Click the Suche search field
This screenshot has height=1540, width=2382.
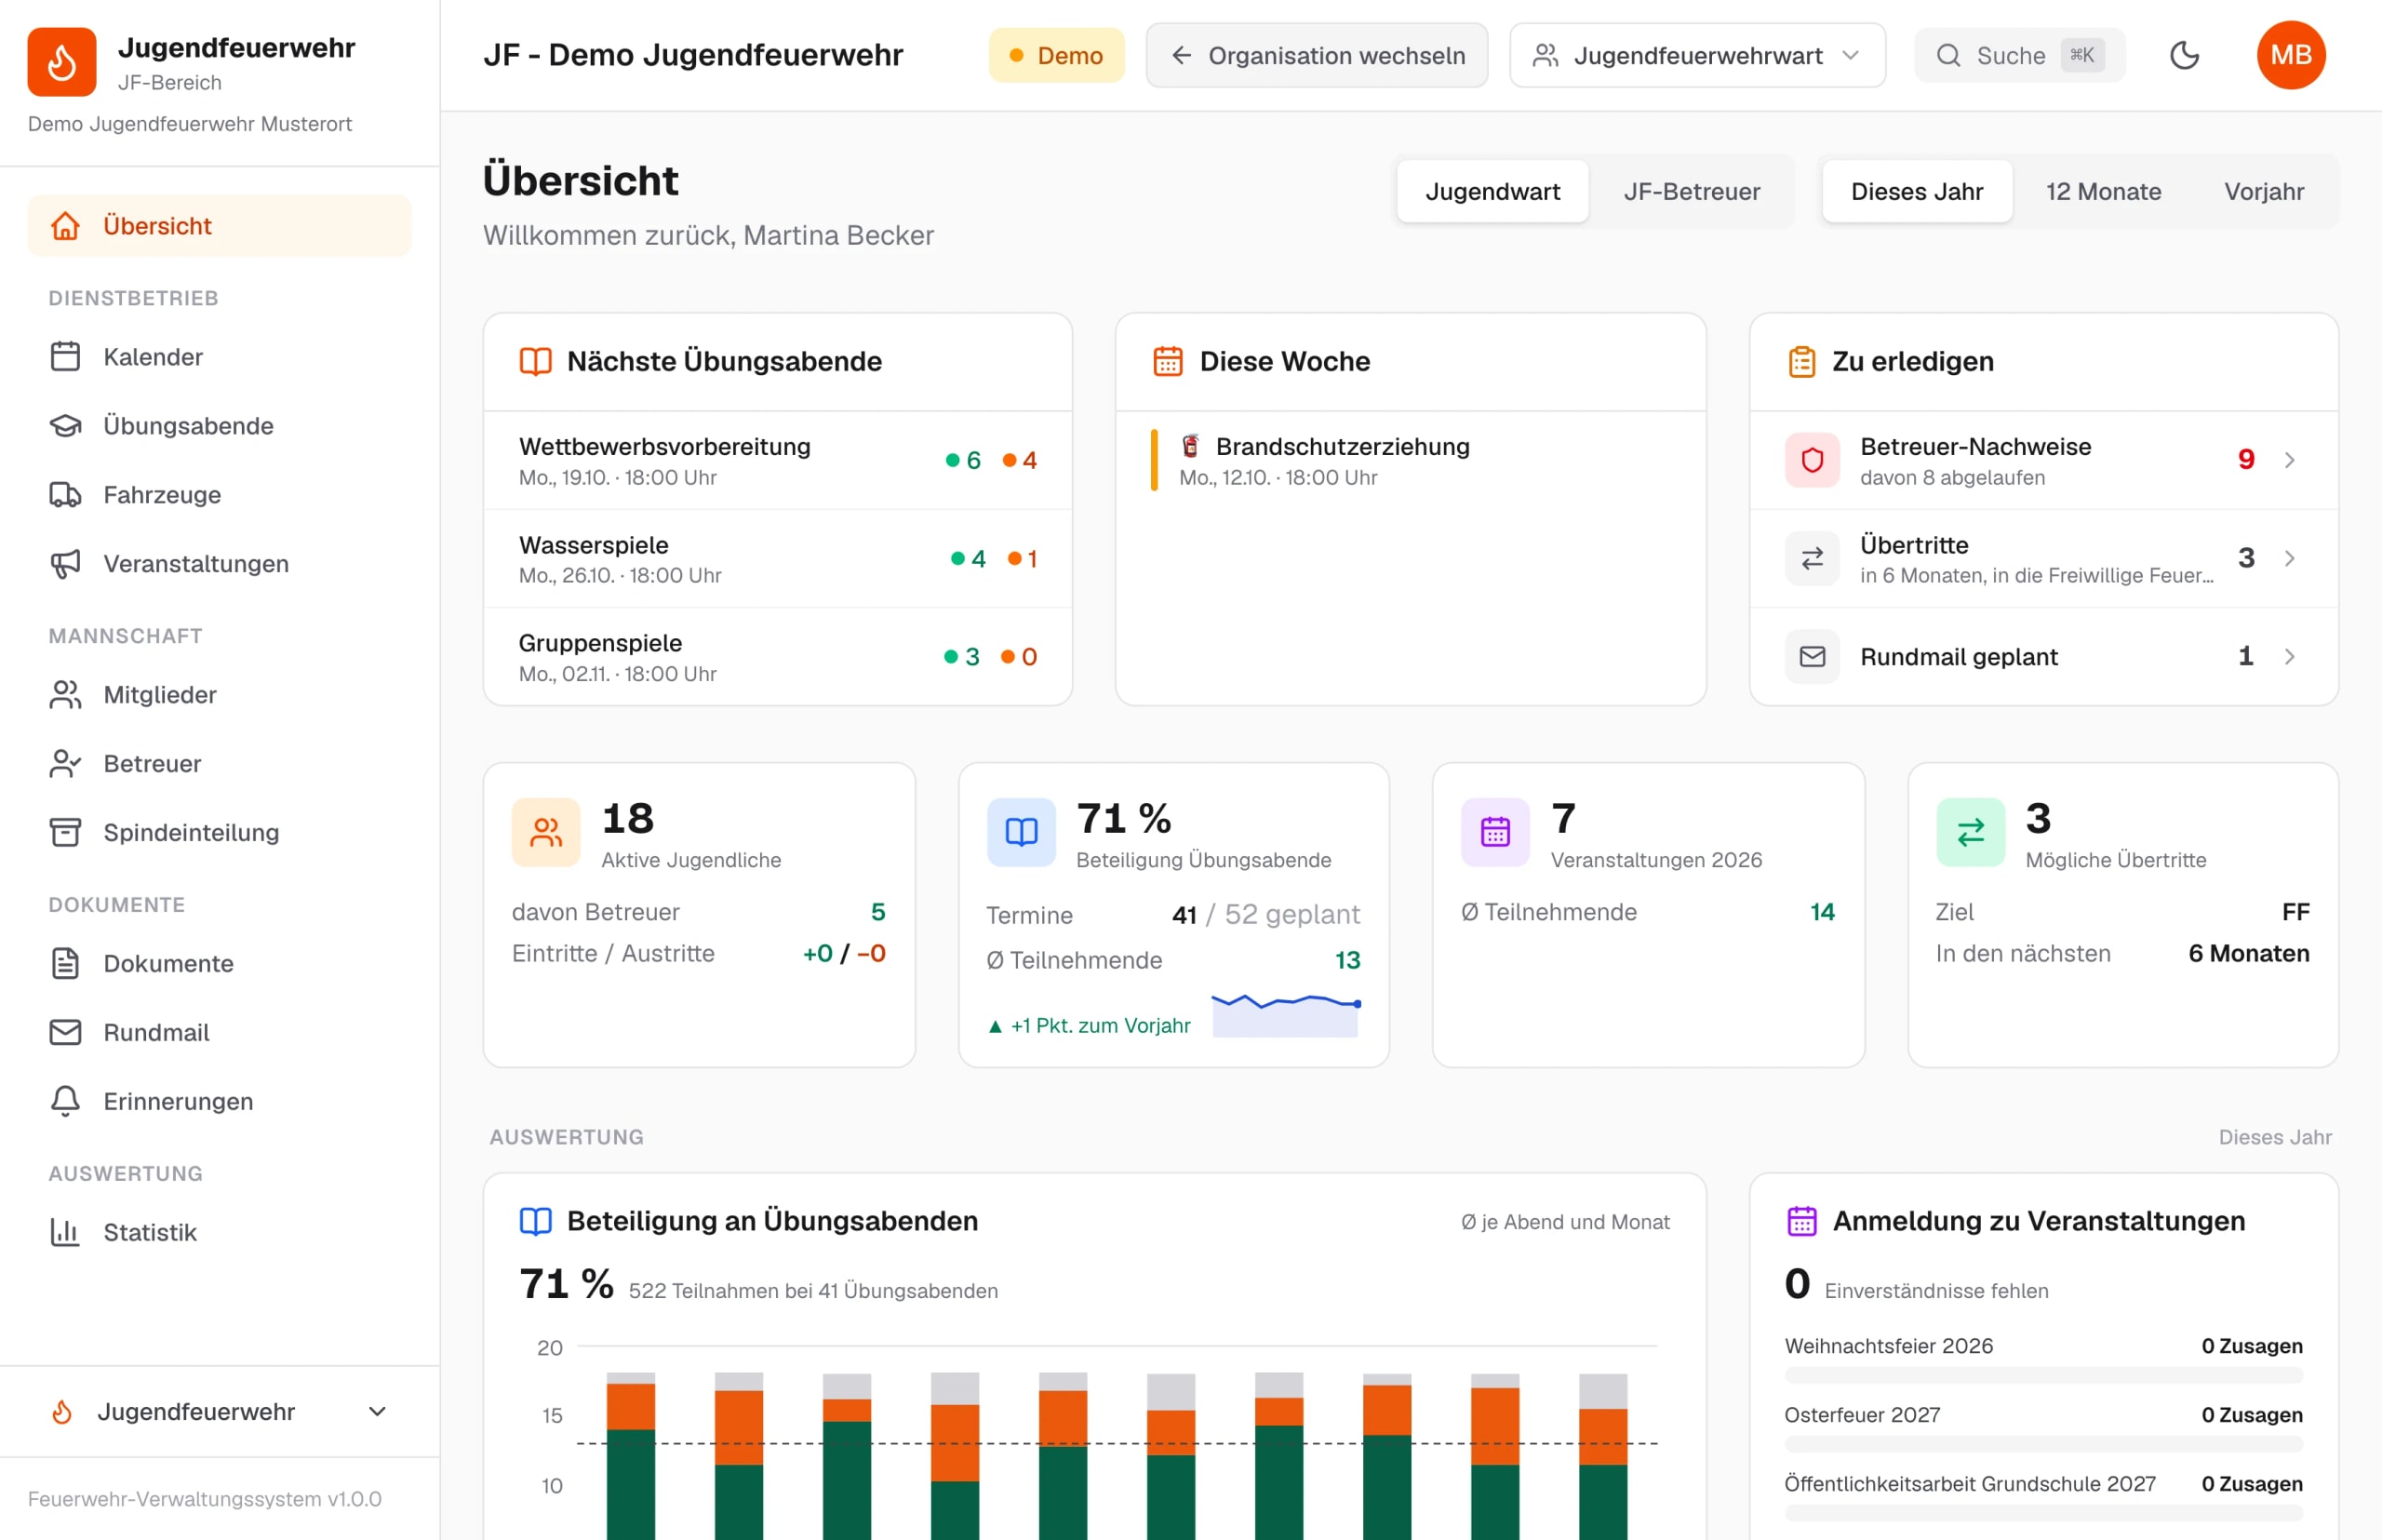click(x=2019, y=55)
